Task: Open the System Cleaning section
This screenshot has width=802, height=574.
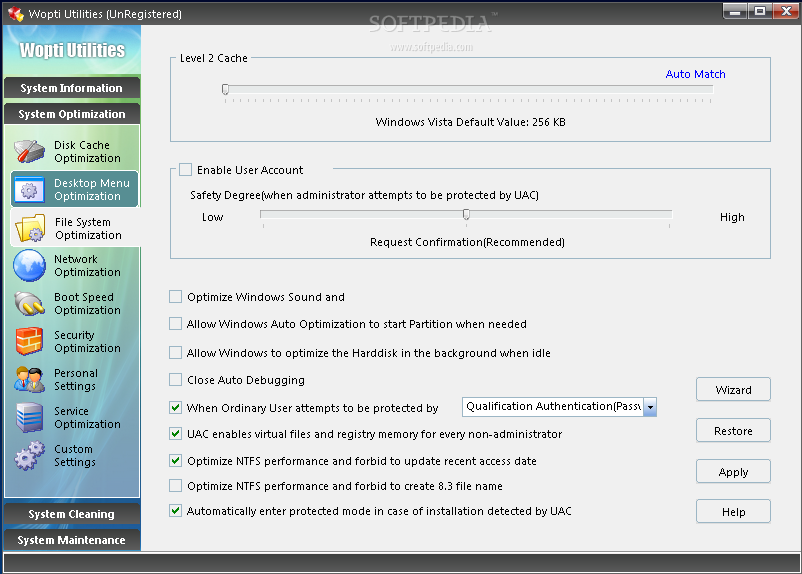Action: pyautogui.click(x=72, y=514)
